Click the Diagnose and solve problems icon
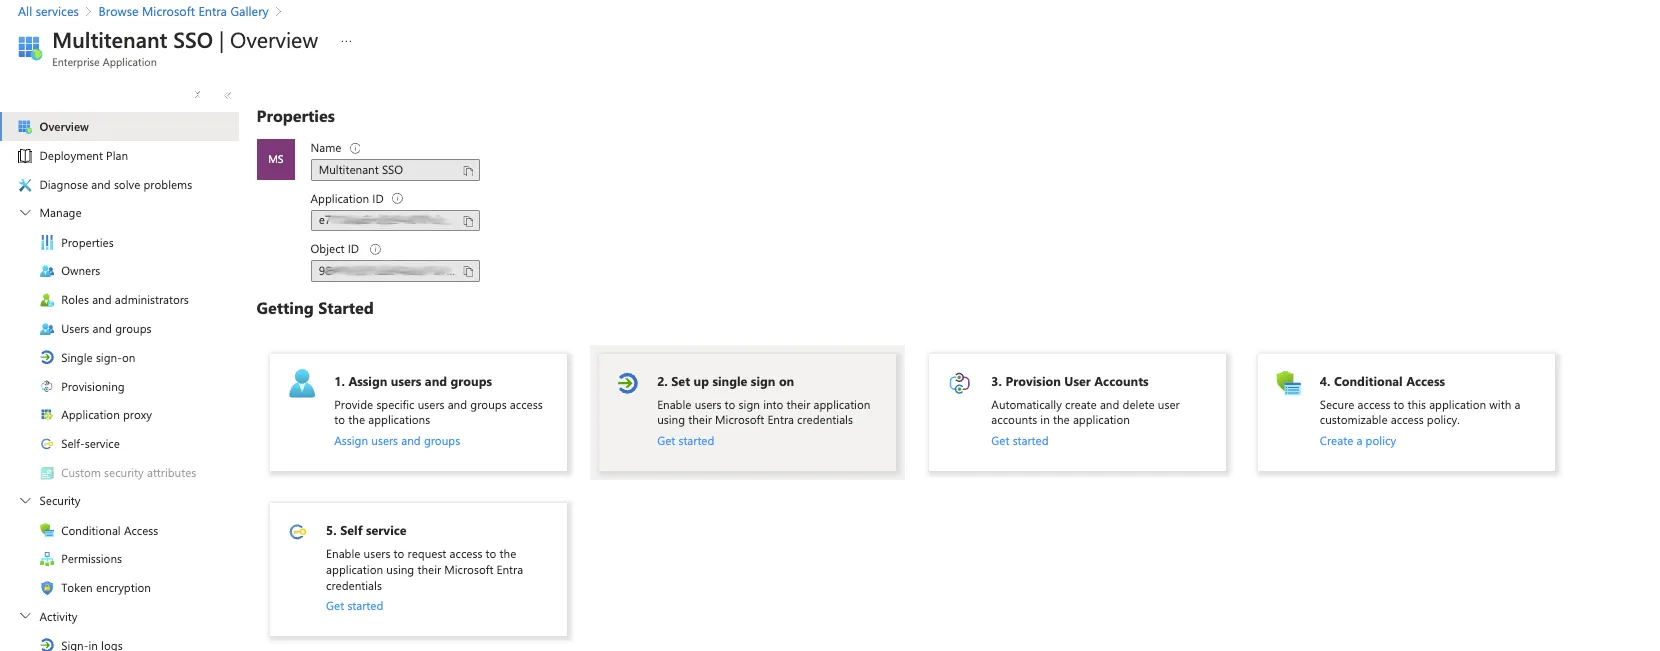Screen dimensions: 1660x651 [25, 185]
